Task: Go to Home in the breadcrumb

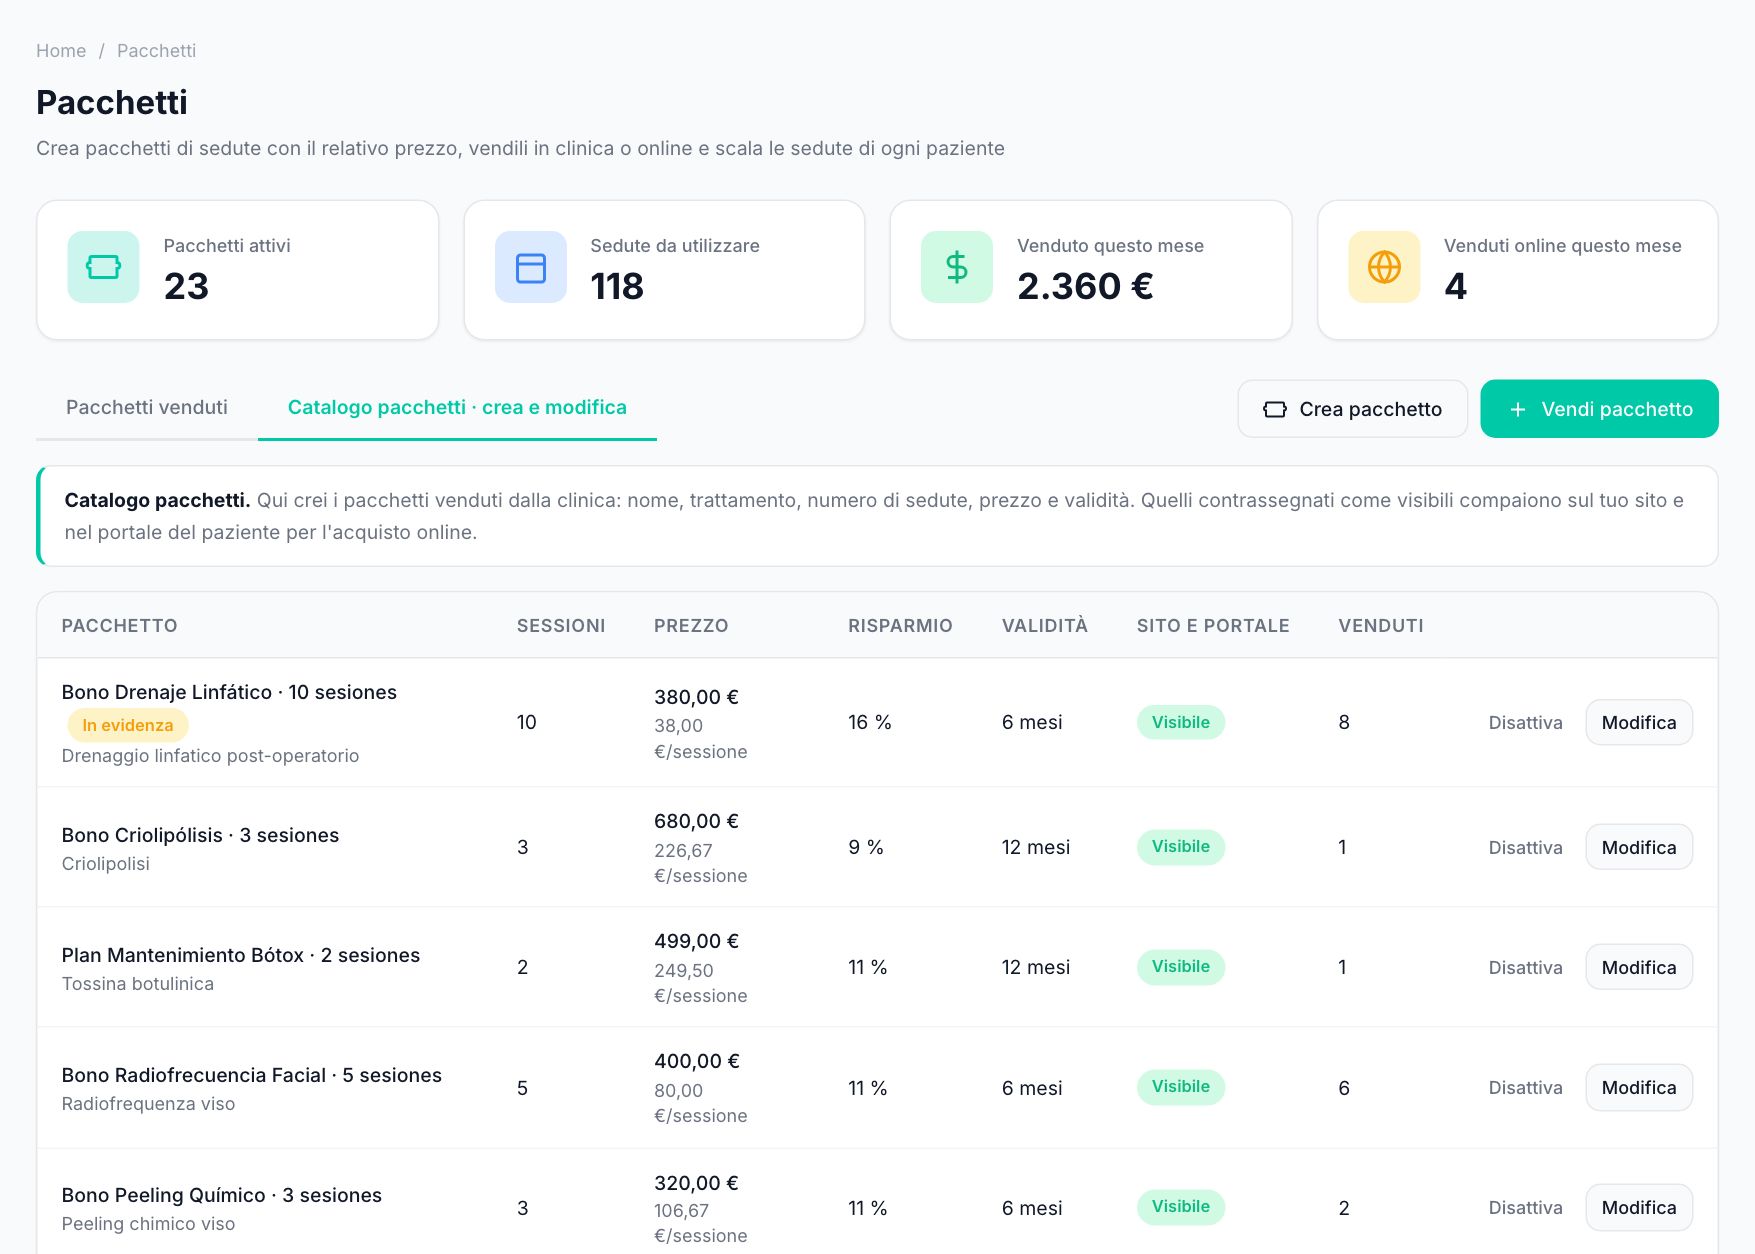Action: coord(61,51)
